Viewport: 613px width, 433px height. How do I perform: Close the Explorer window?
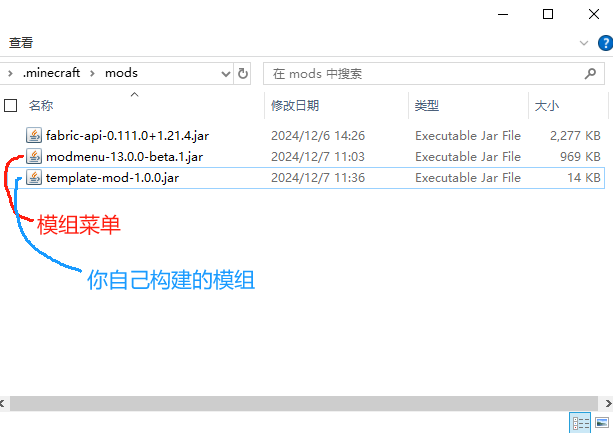pyautogui.click(x=594, y=14)
